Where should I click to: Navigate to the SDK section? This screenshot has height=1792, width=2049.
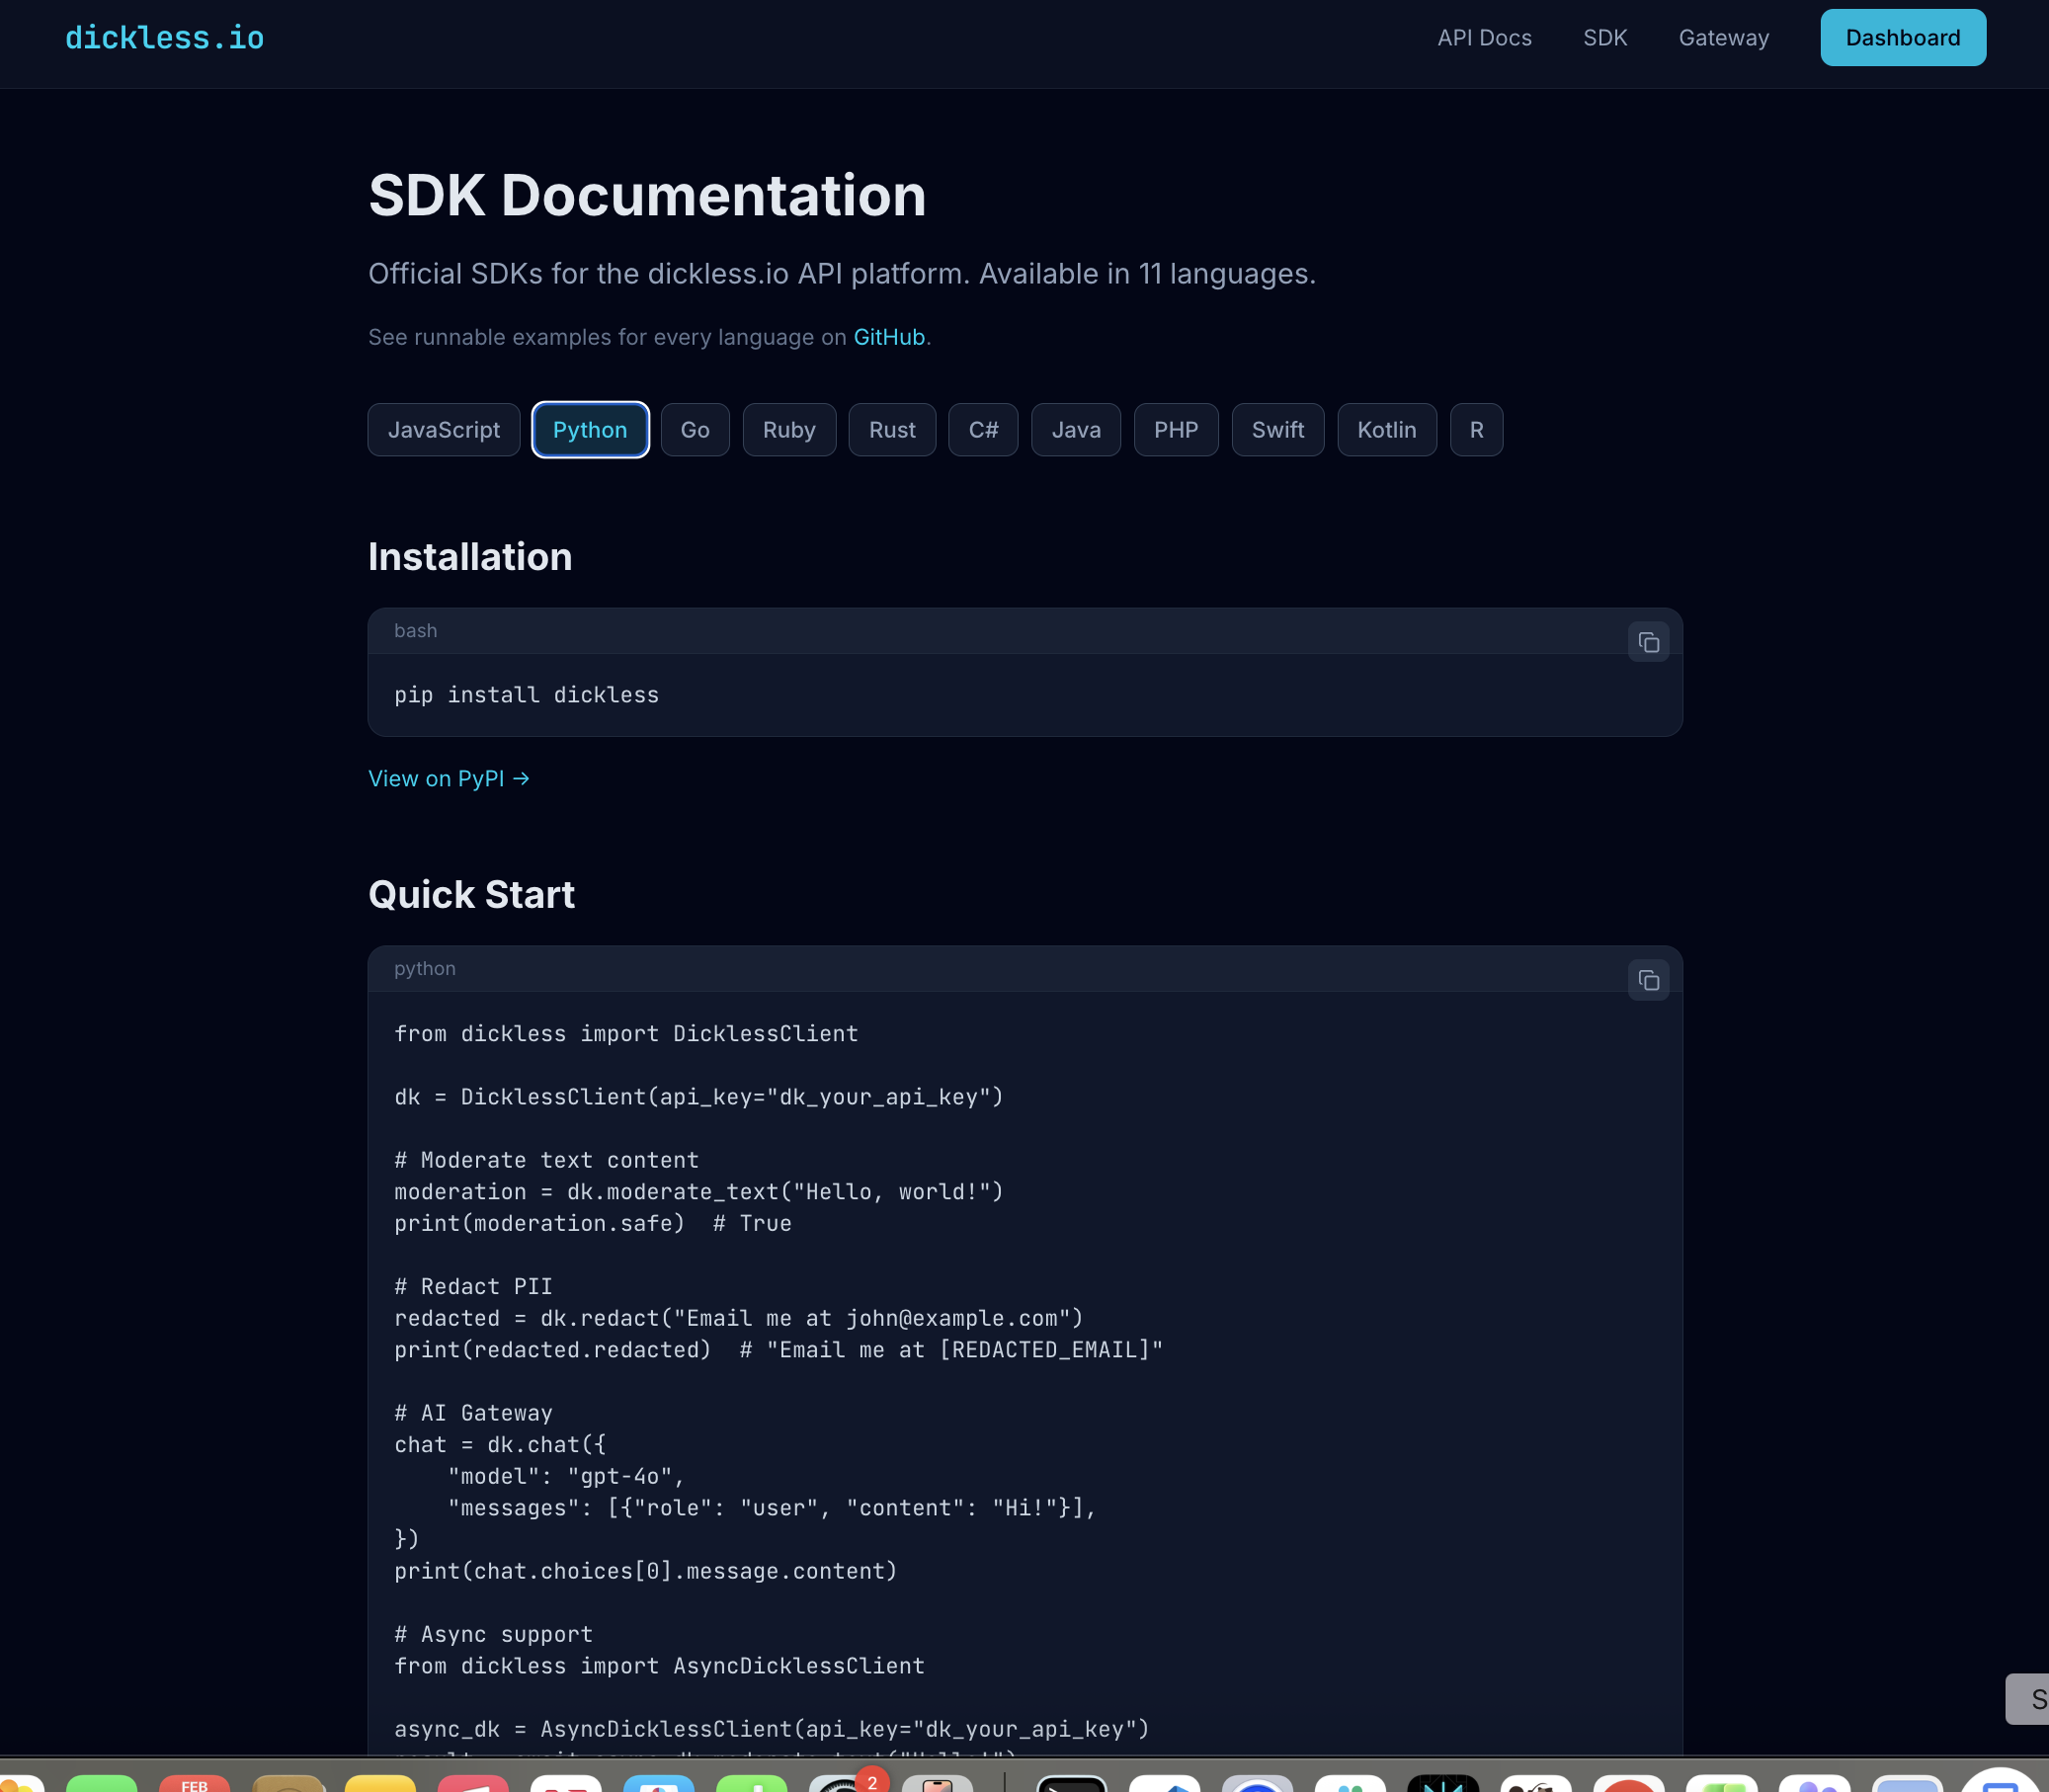(1604, 37)
